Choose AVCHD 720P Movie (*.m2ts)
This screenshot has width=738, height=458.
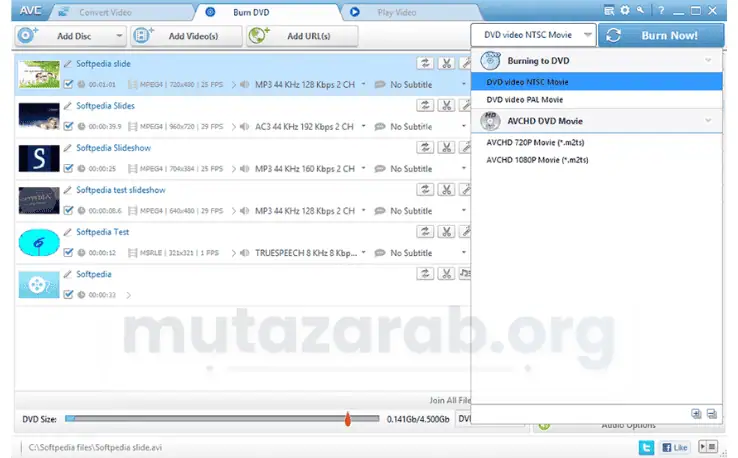tap(596, 142)
